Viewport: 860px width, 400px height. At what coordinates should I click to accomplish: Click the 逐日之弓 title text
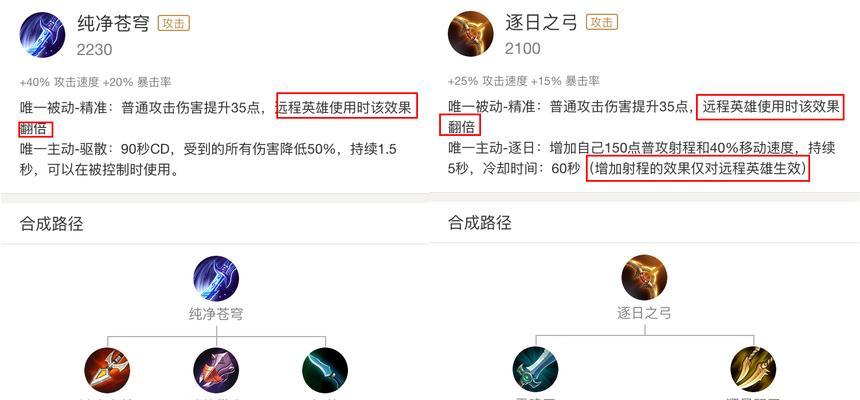click(541, 22)
